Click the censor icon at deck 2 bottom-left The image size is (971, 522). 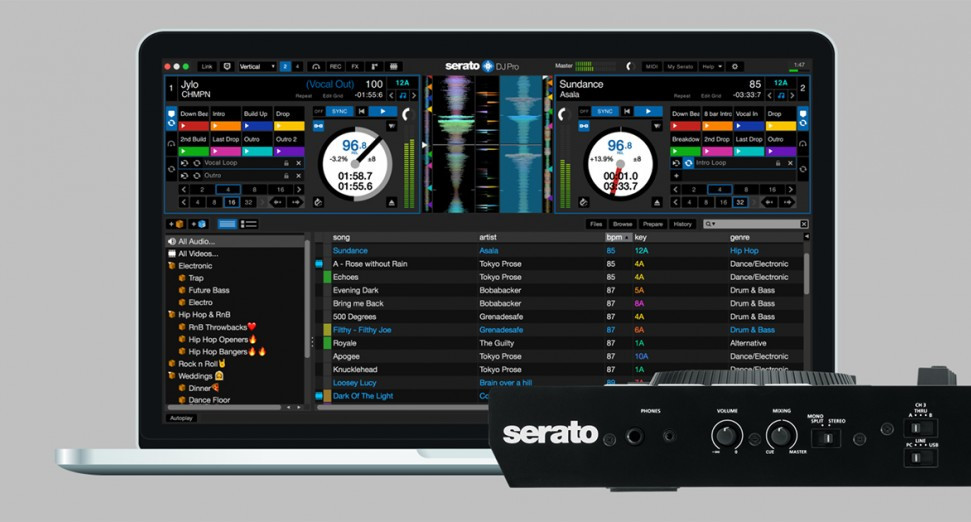click(583, 202)
